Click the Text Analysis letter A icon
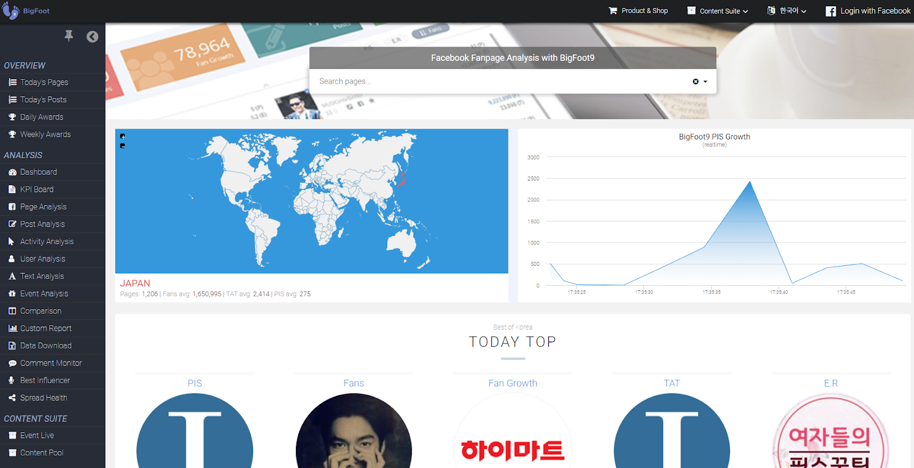Screen dimensions: 914x468 [x=12, y=276]
